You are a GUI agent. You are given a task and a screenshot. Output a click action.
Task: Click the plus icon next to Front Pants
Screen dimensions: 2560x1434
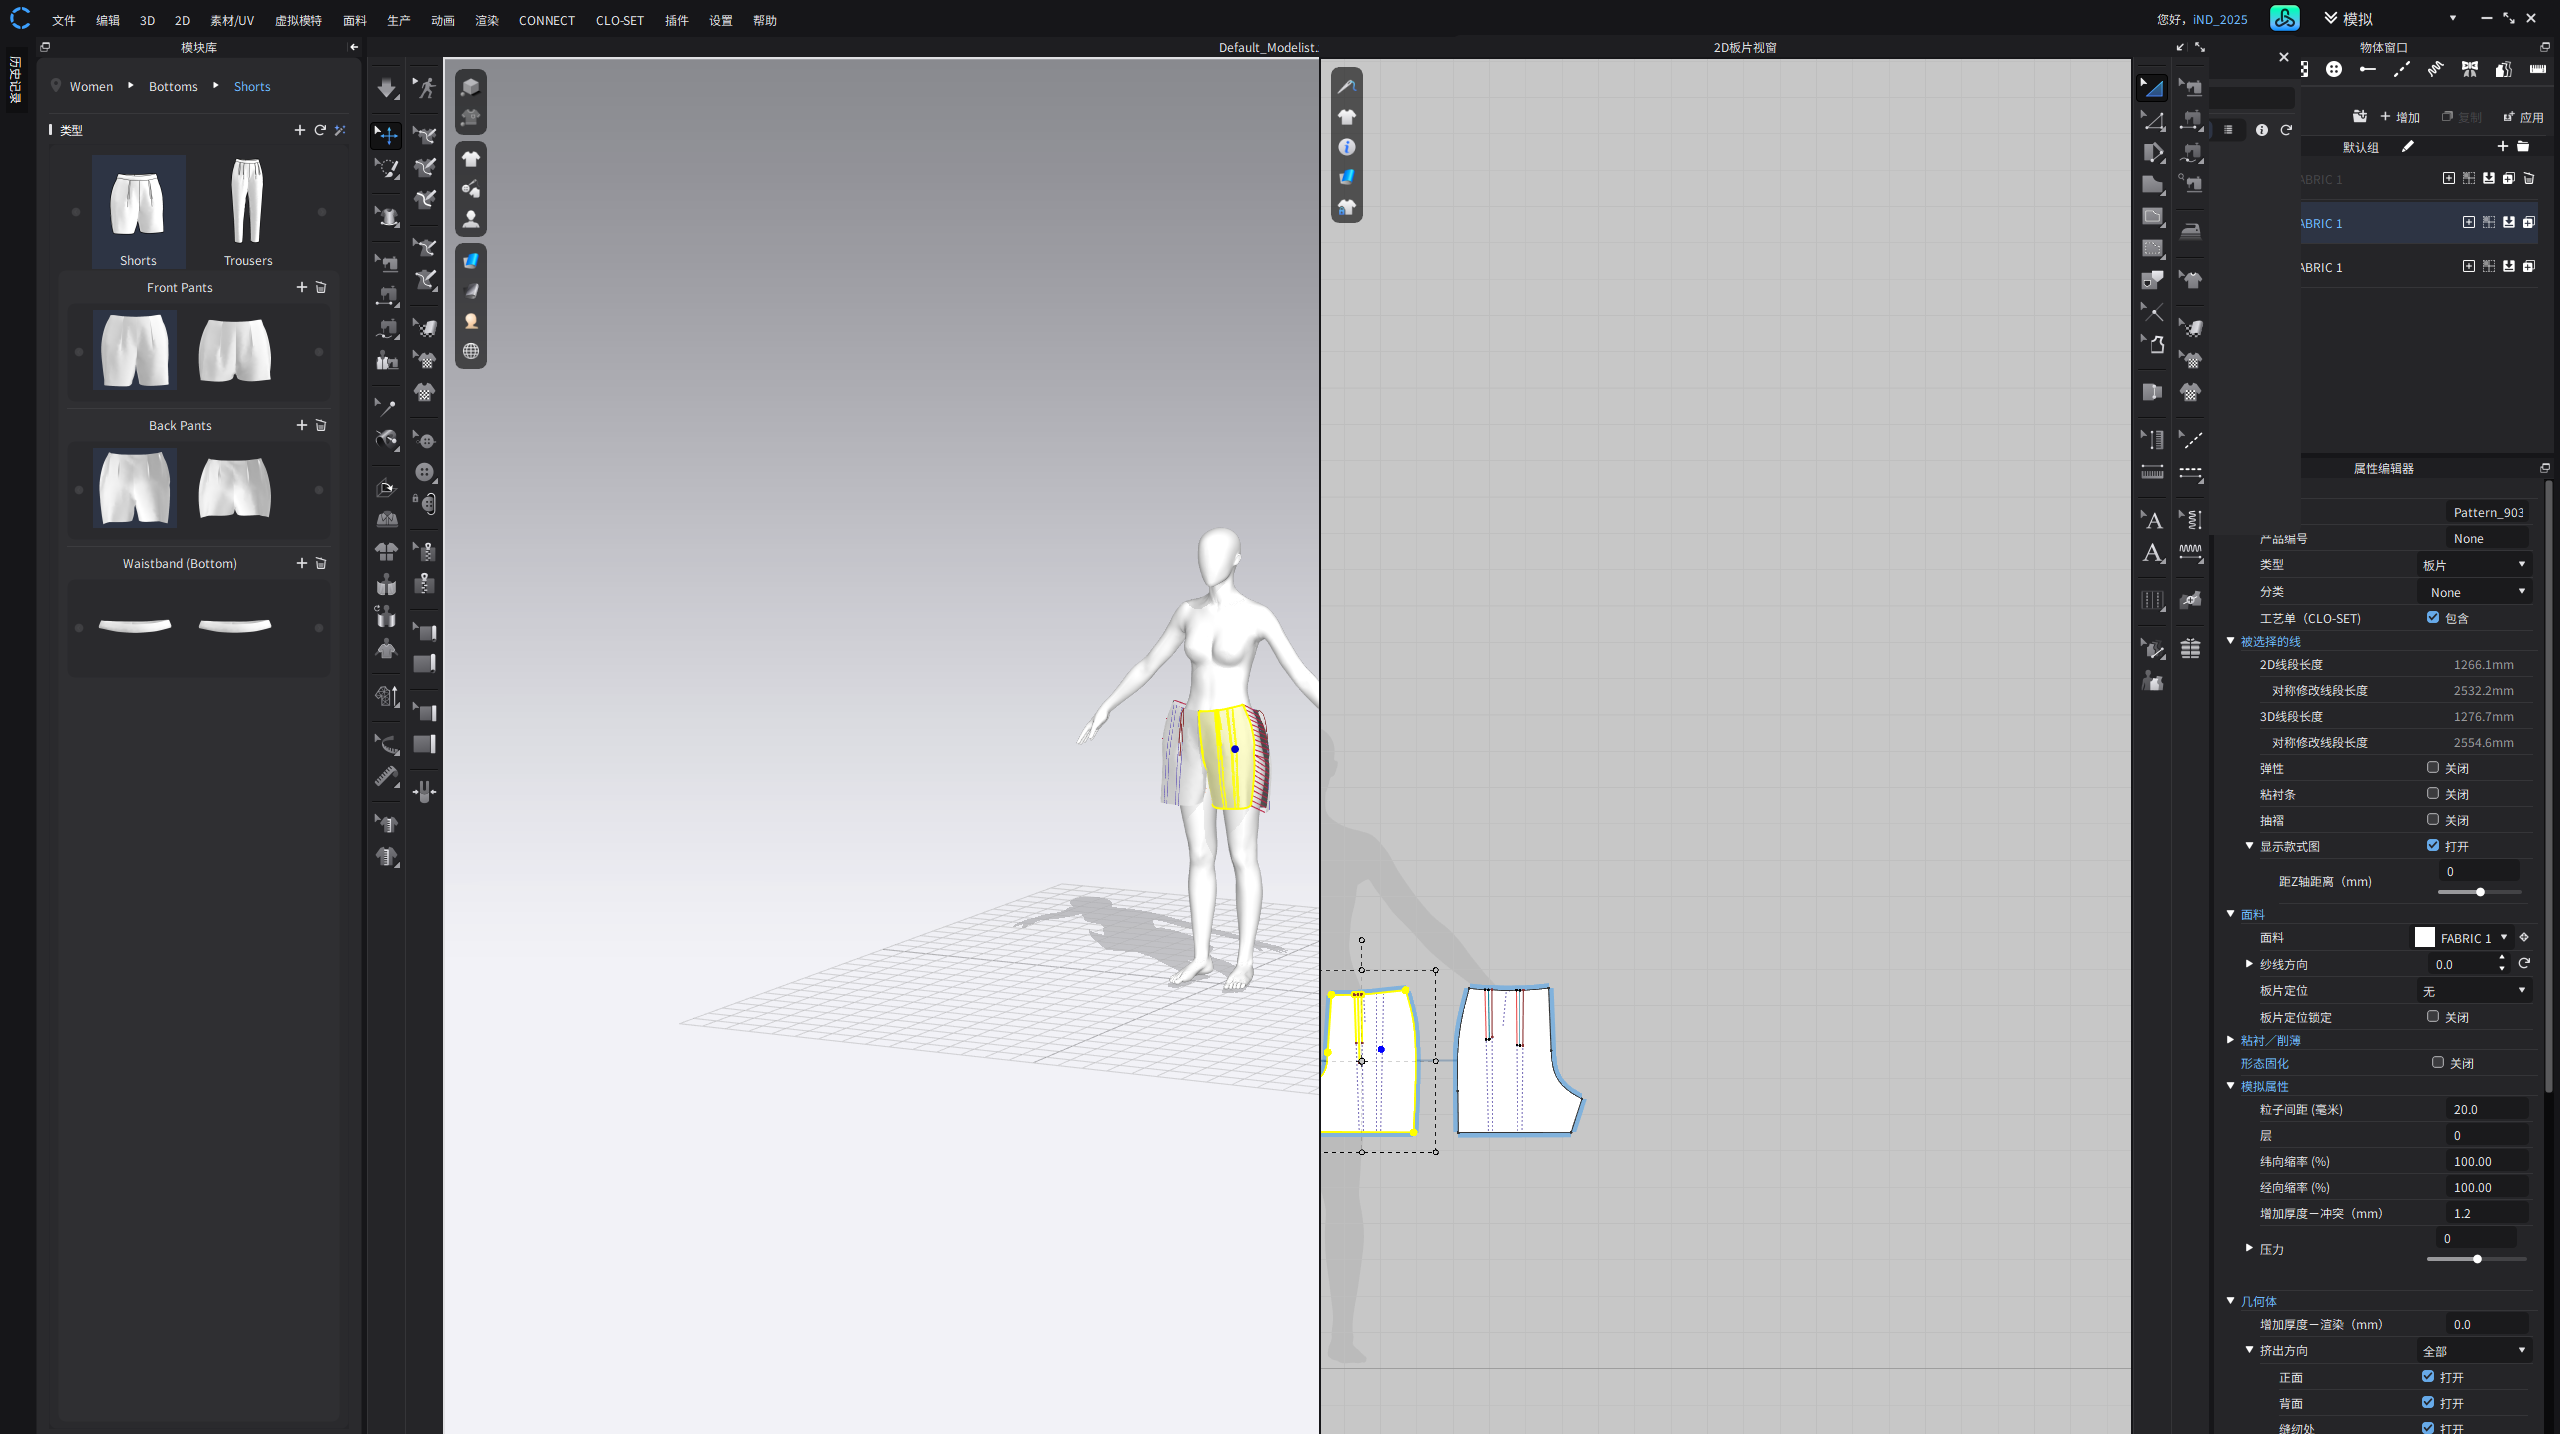click(301, 287)
